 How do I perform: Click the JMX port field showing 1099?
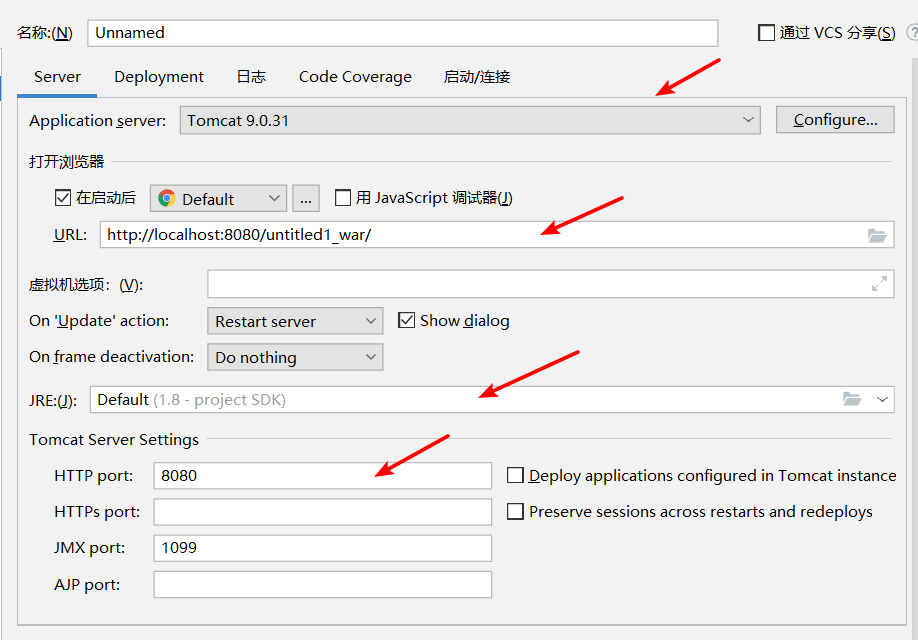[x=323, y=548]
